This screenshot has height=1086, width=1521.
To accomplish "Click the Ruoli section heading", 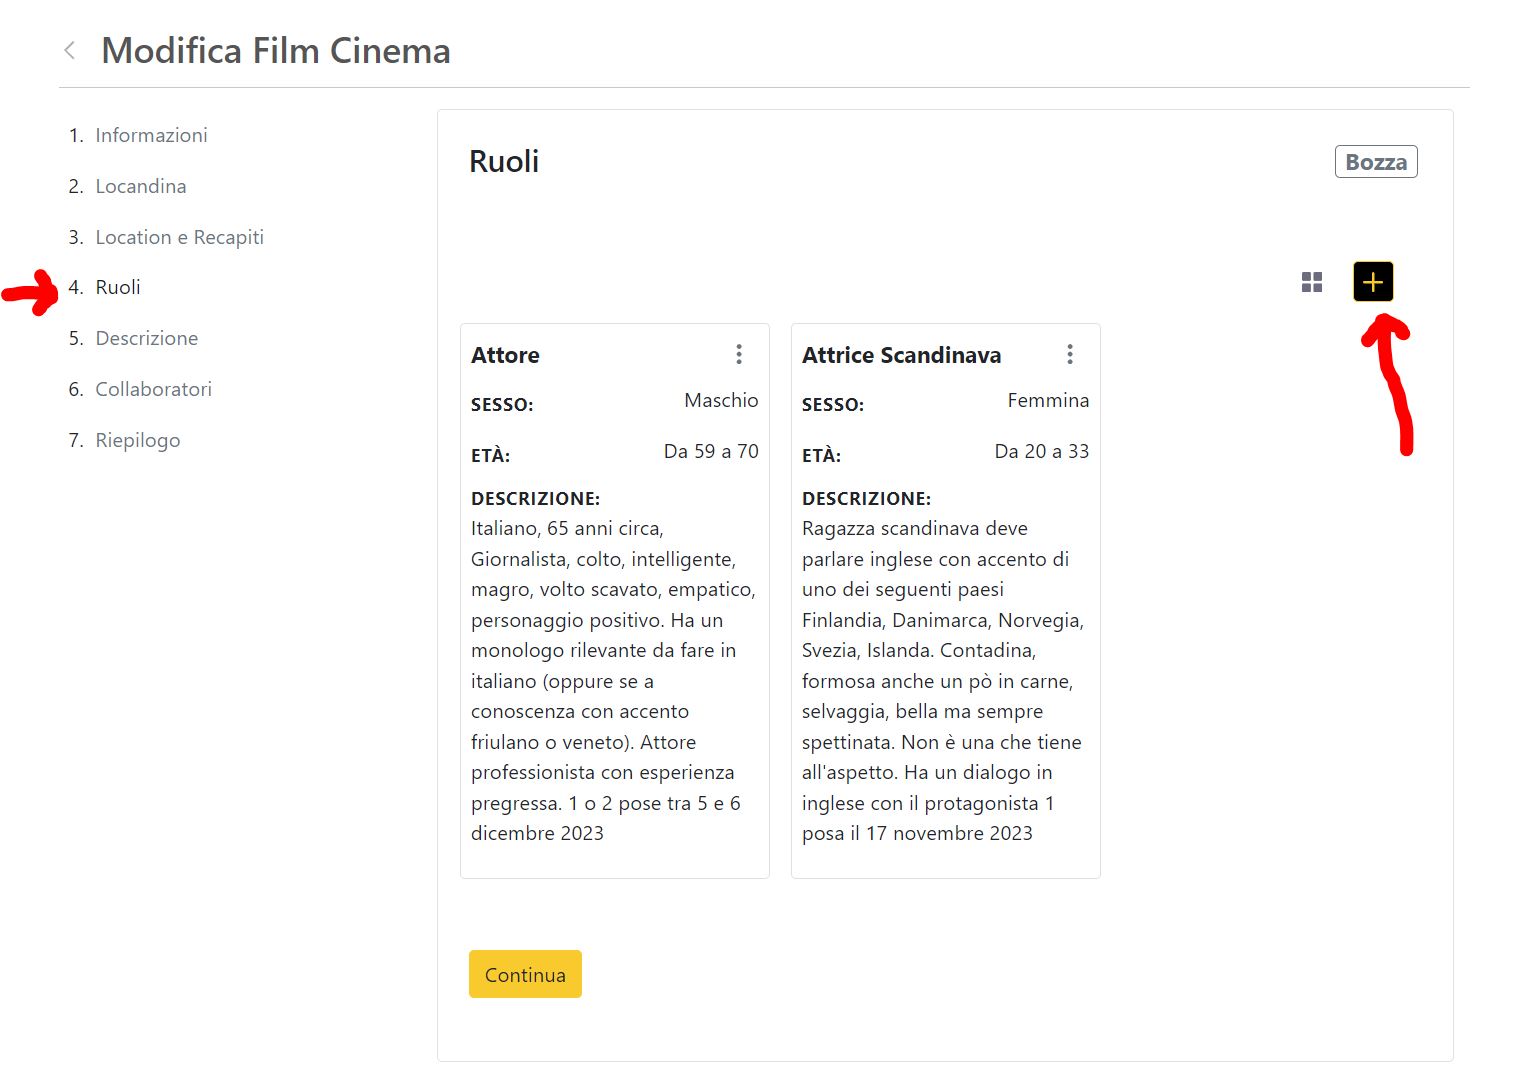I will coord(504,161).
